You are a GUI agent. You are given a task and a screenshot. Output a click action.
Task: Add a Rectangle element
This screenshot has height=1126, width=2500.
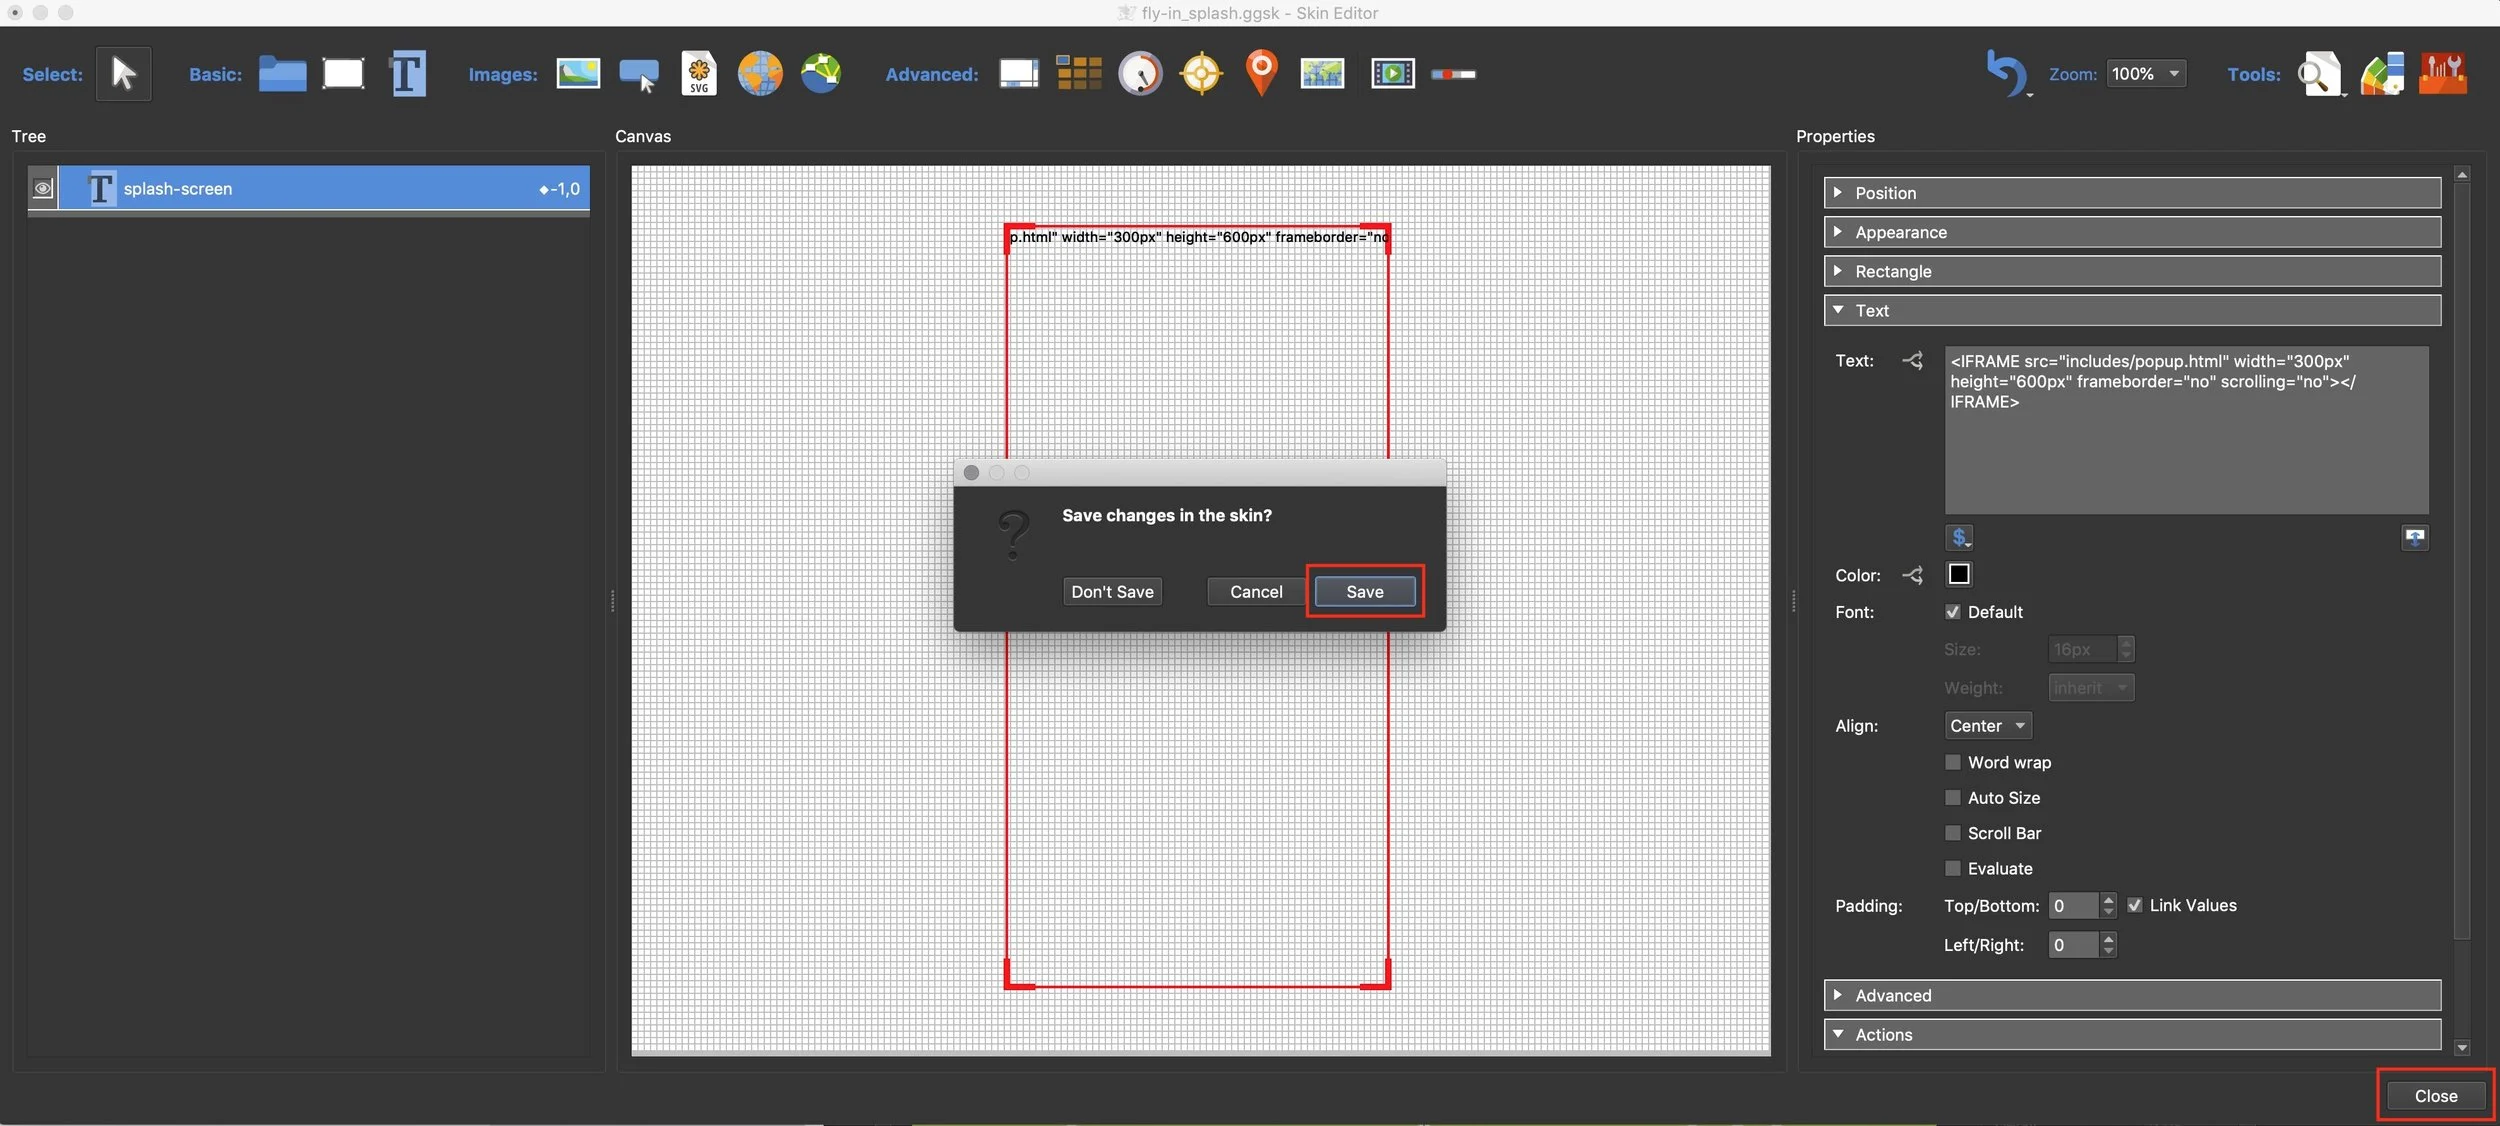(x=343, y=73)
